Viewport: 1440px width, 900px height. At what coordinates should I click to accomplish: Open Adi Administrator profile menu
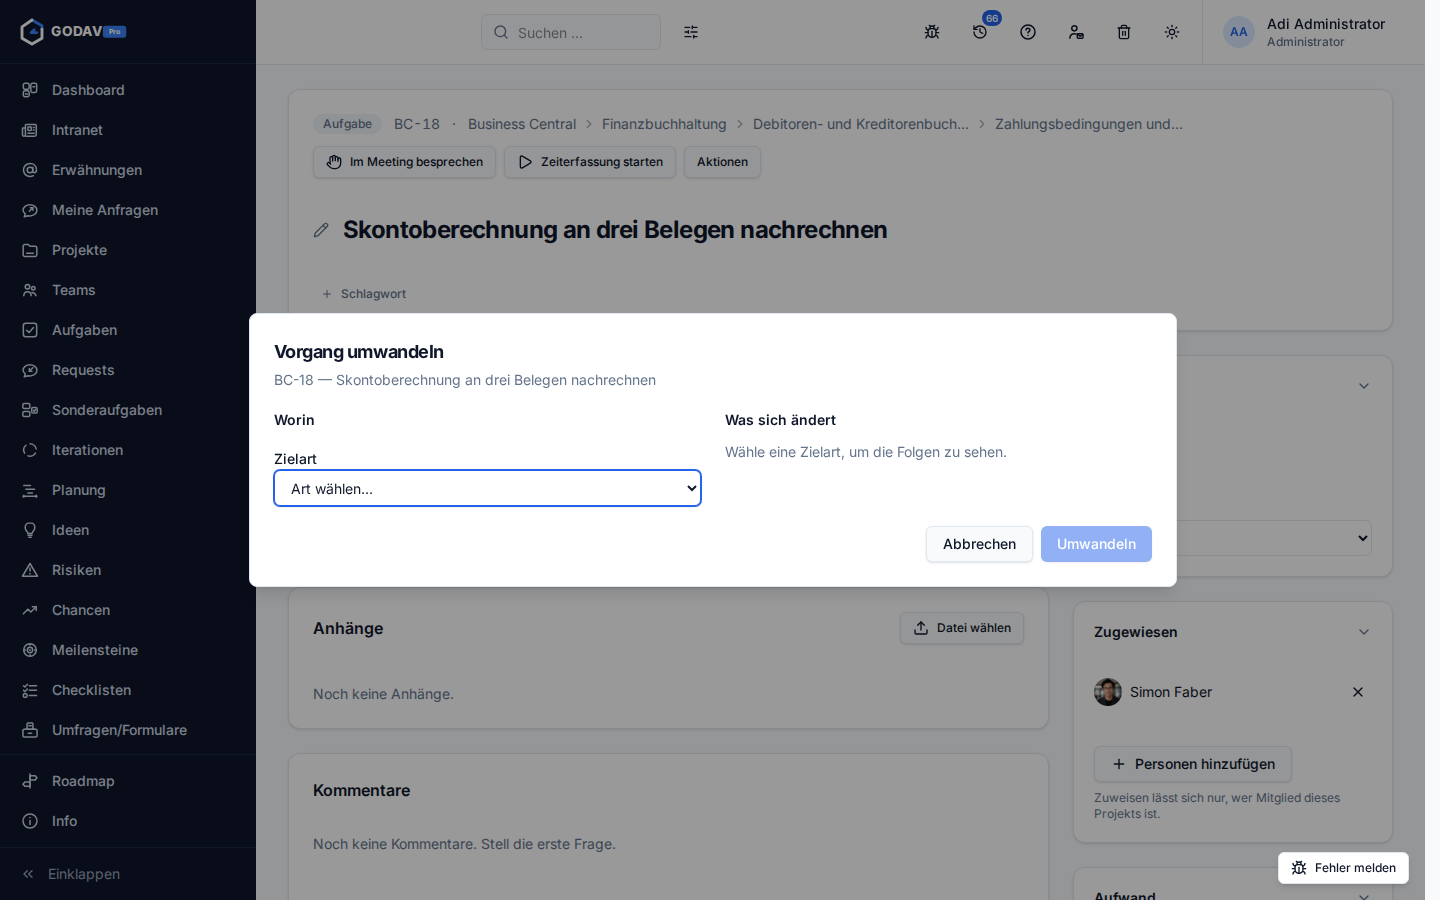click(1304, 32)
